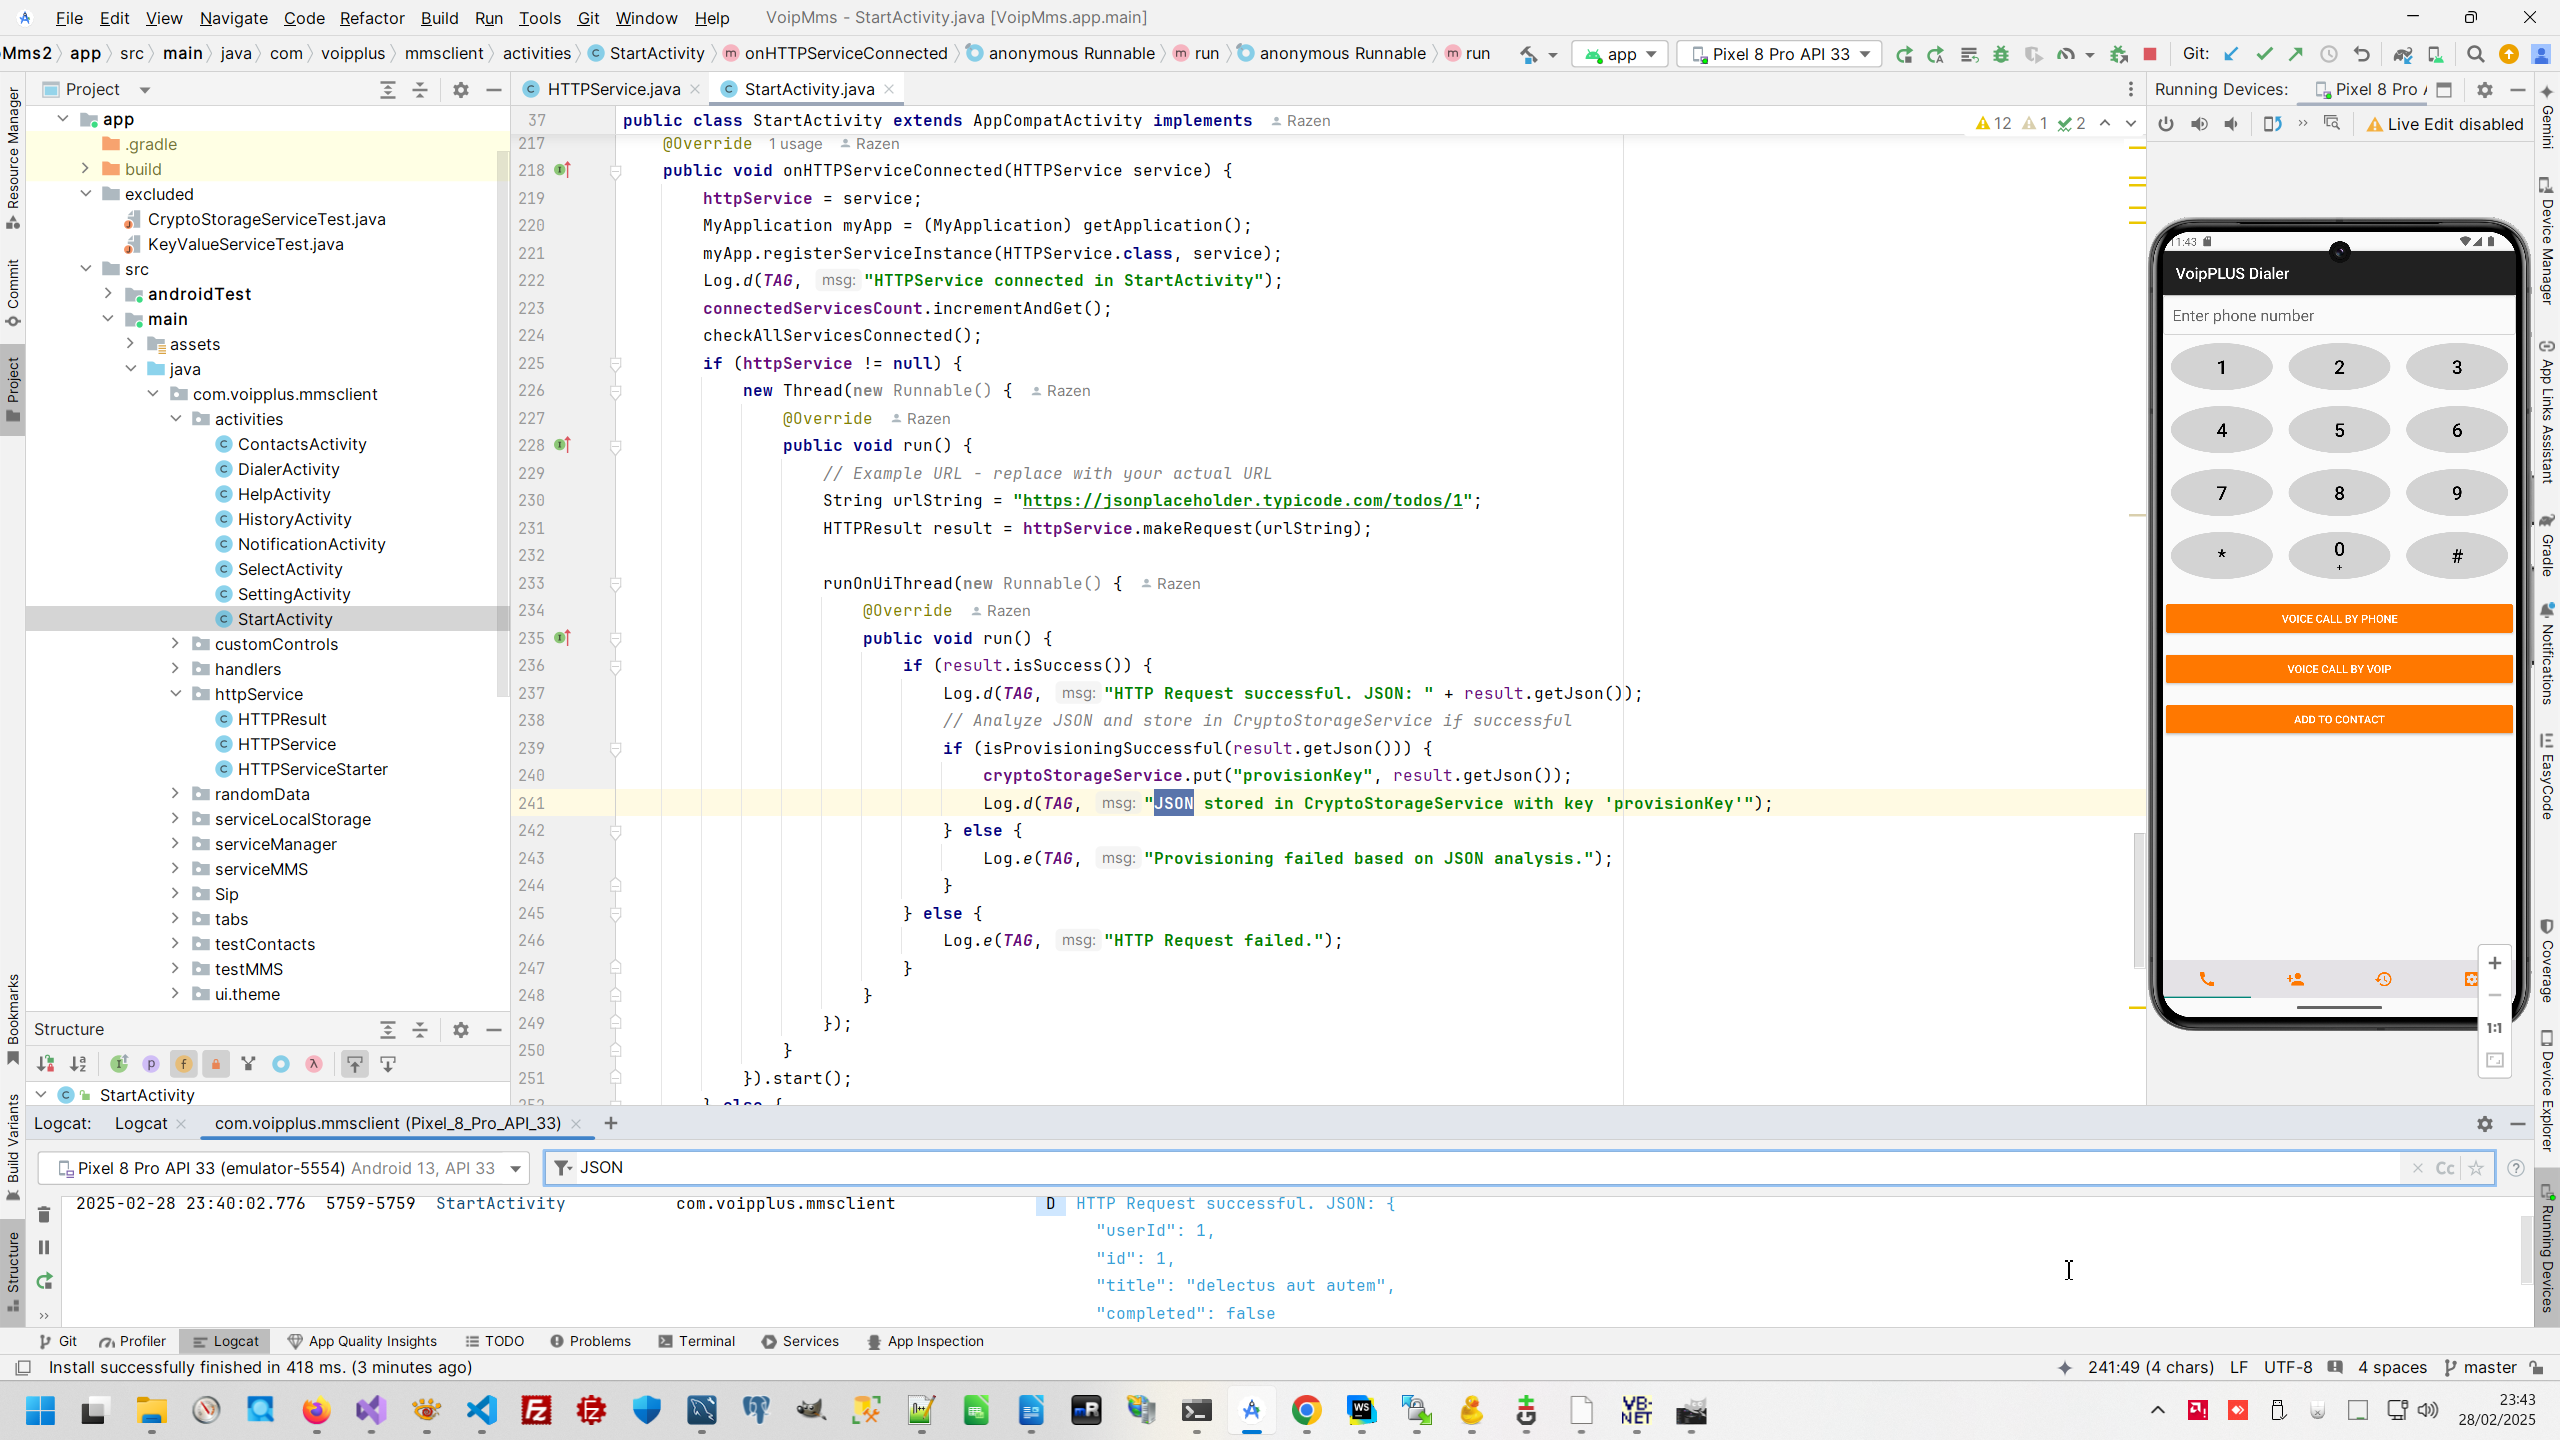Power button on running emulator toolbar
This screenshot has height=1440, width=2560.
point(2166,124)
